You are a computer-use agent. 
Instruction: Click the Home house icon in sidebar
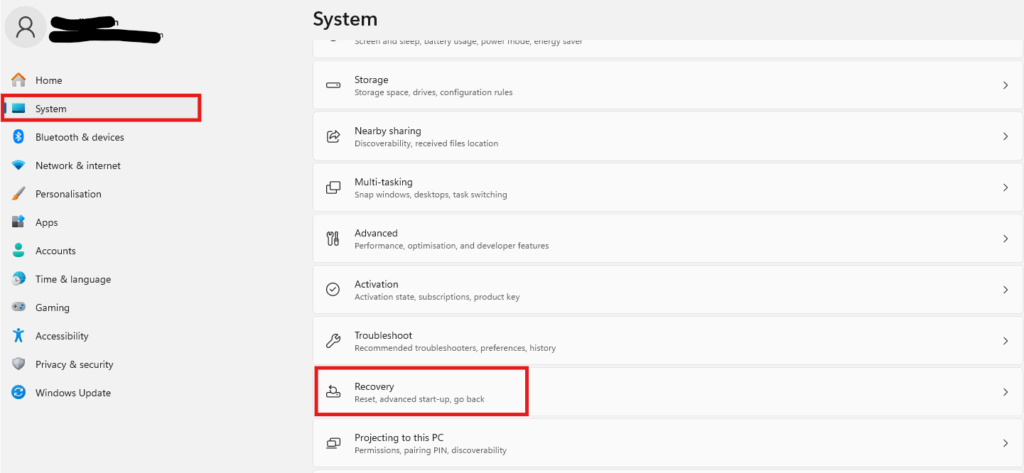[x=19, y=80]
